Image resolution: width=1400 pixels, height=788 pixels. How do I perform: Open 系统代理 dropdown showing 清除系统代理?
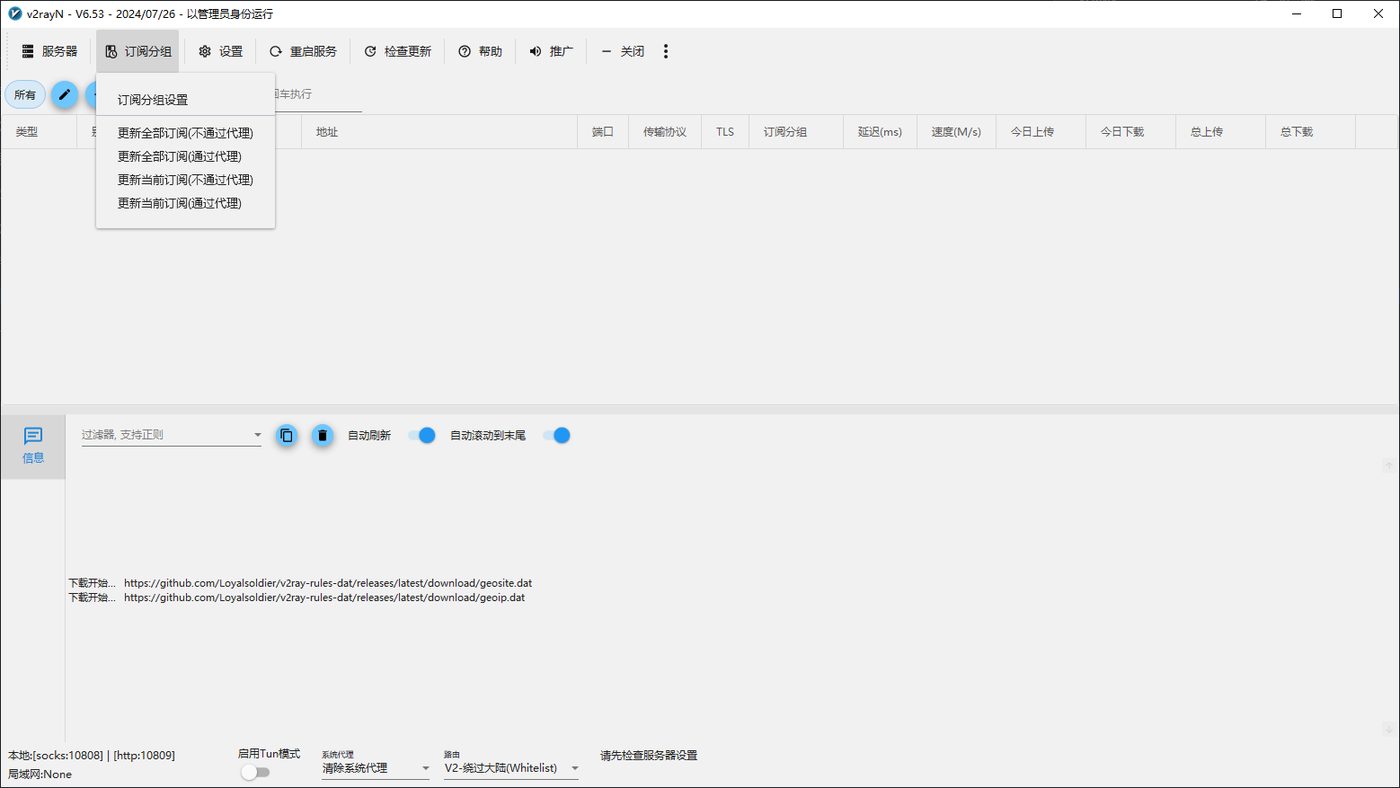(x=376, y=768)
